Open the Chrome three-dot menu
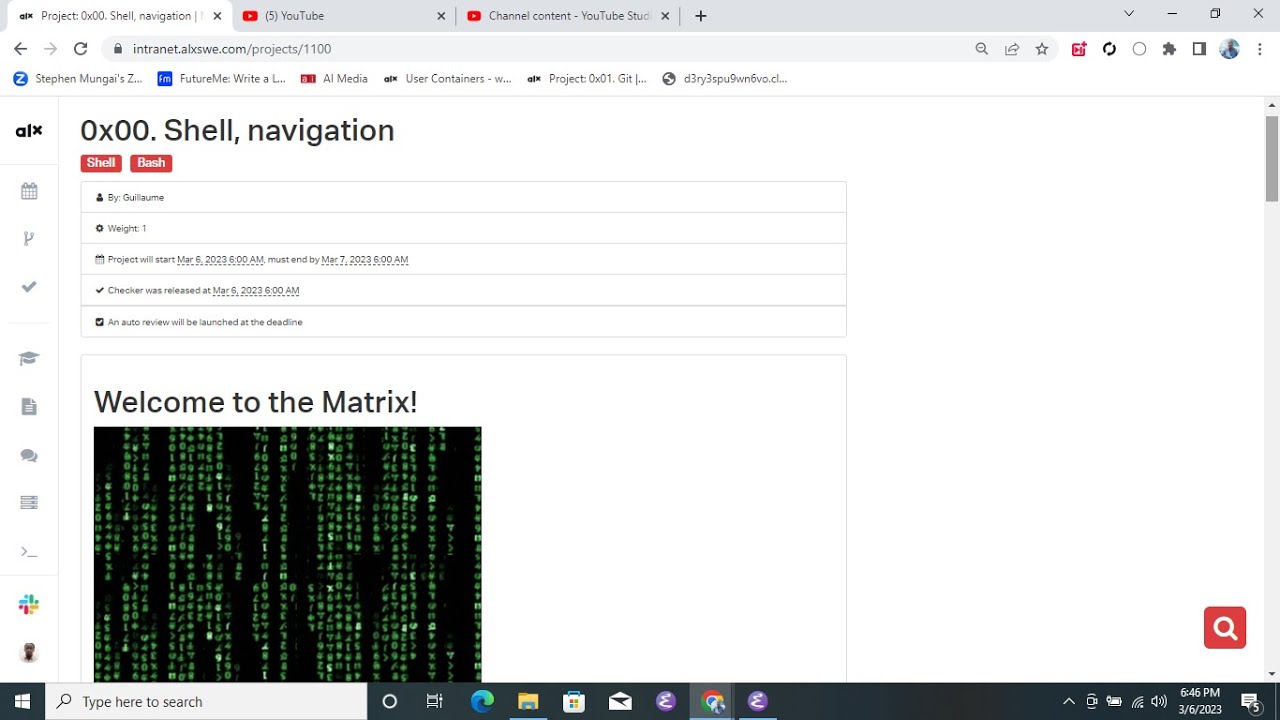Image resolution: width=1280 pixels, height=720 pixels. click(1259, 49)
